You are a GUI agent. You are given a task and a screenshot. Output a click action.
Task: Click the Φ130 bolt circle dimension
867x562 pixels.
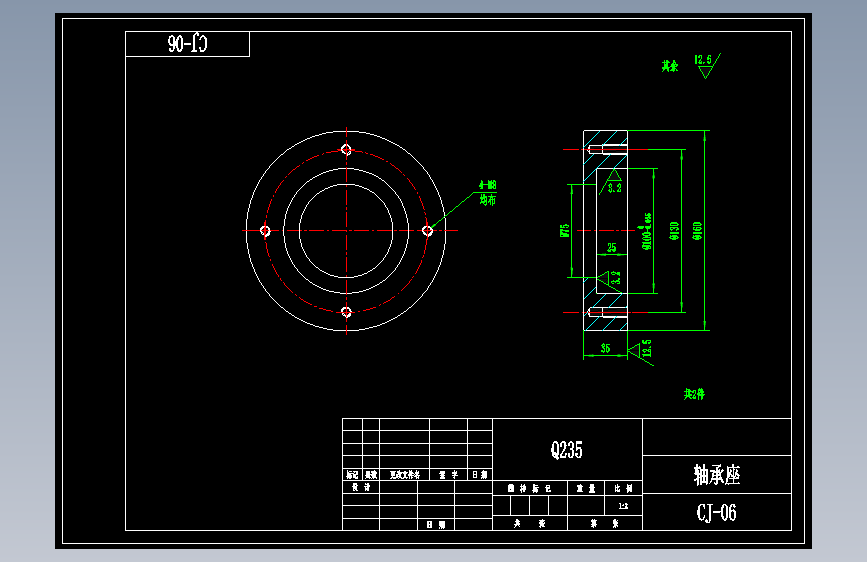click(674, 231)
